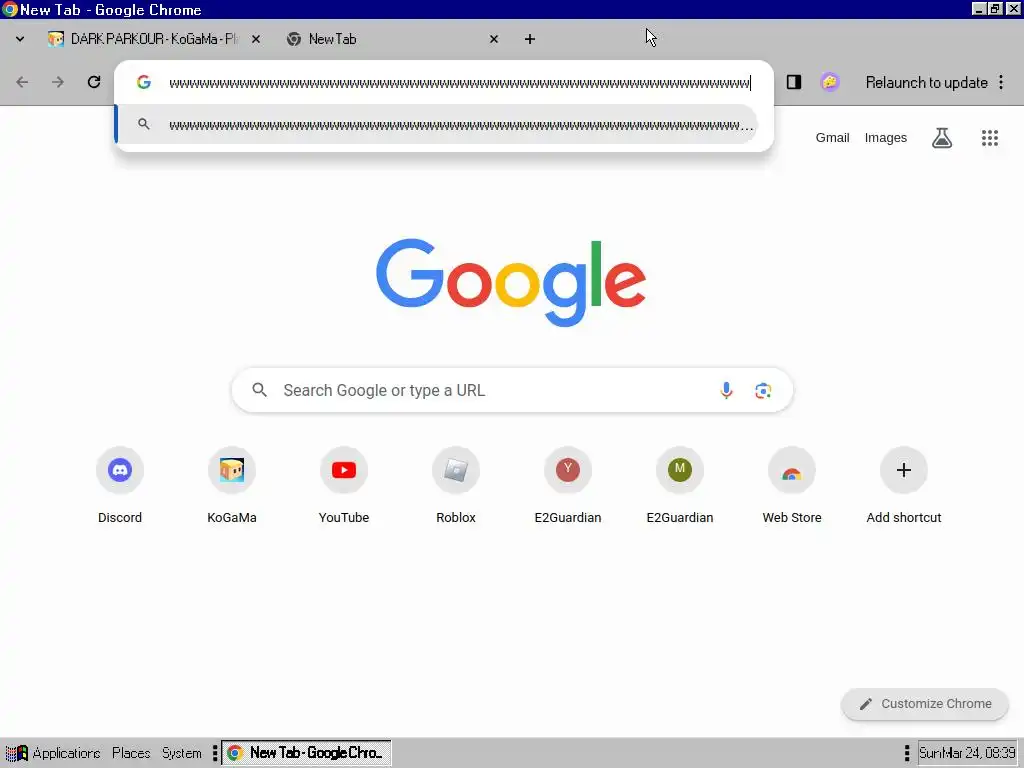Open the Images link
The height and width of the screenshot is (768, 1024).
point(886,138)
